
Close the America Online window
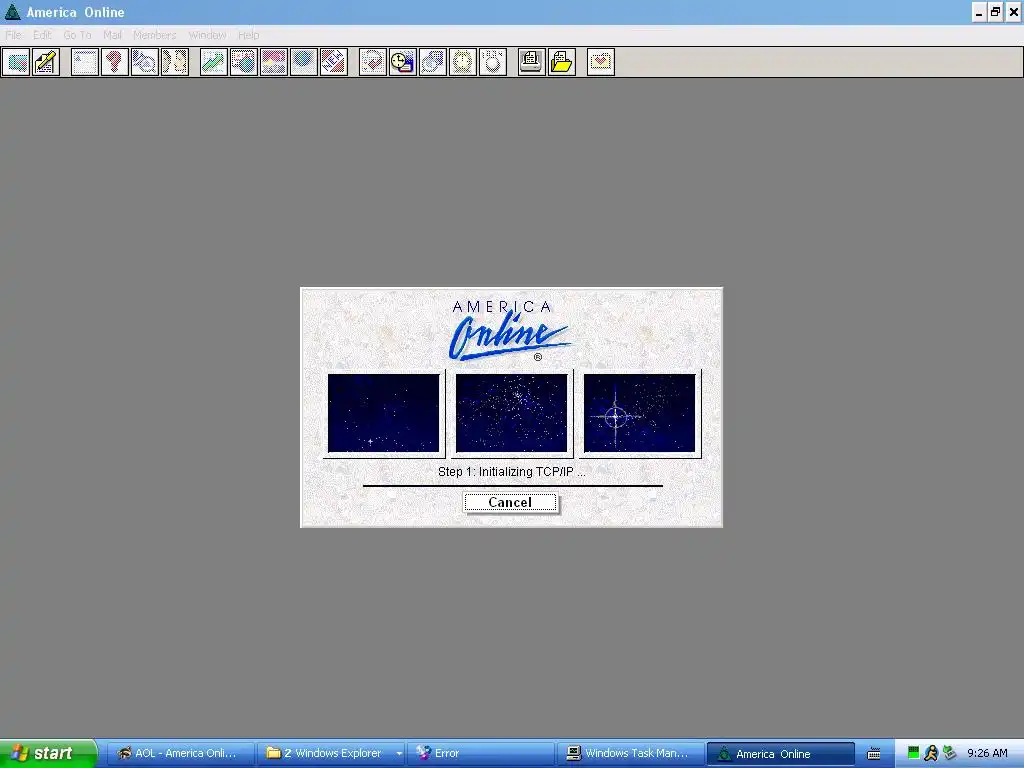1014,12
